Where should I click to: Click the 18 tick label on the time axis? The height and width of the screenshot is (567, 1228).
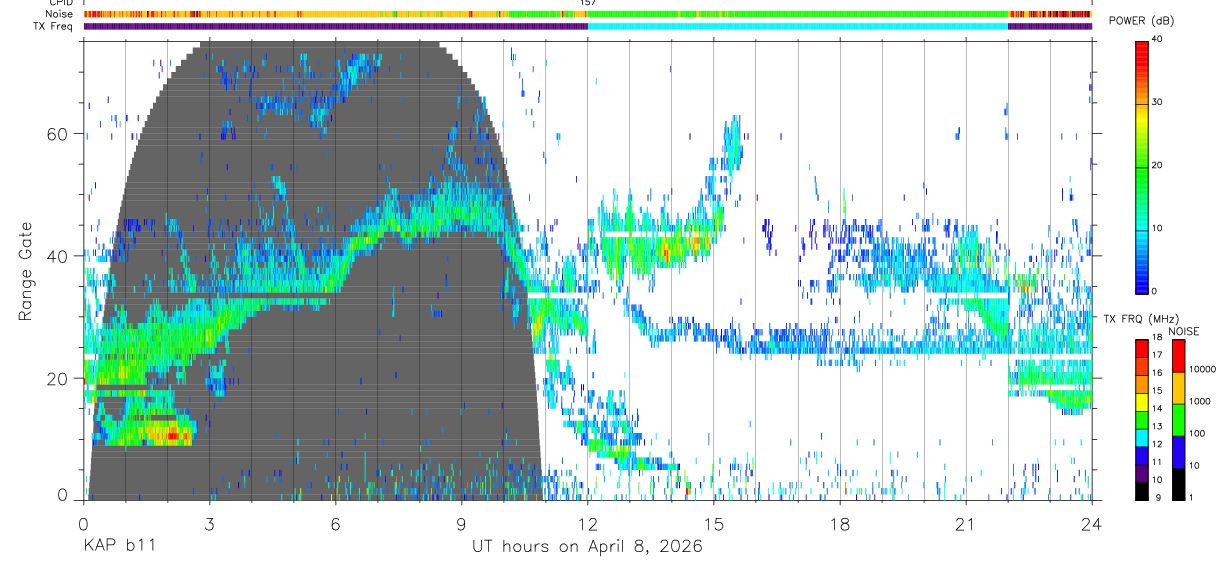point(840,523)
